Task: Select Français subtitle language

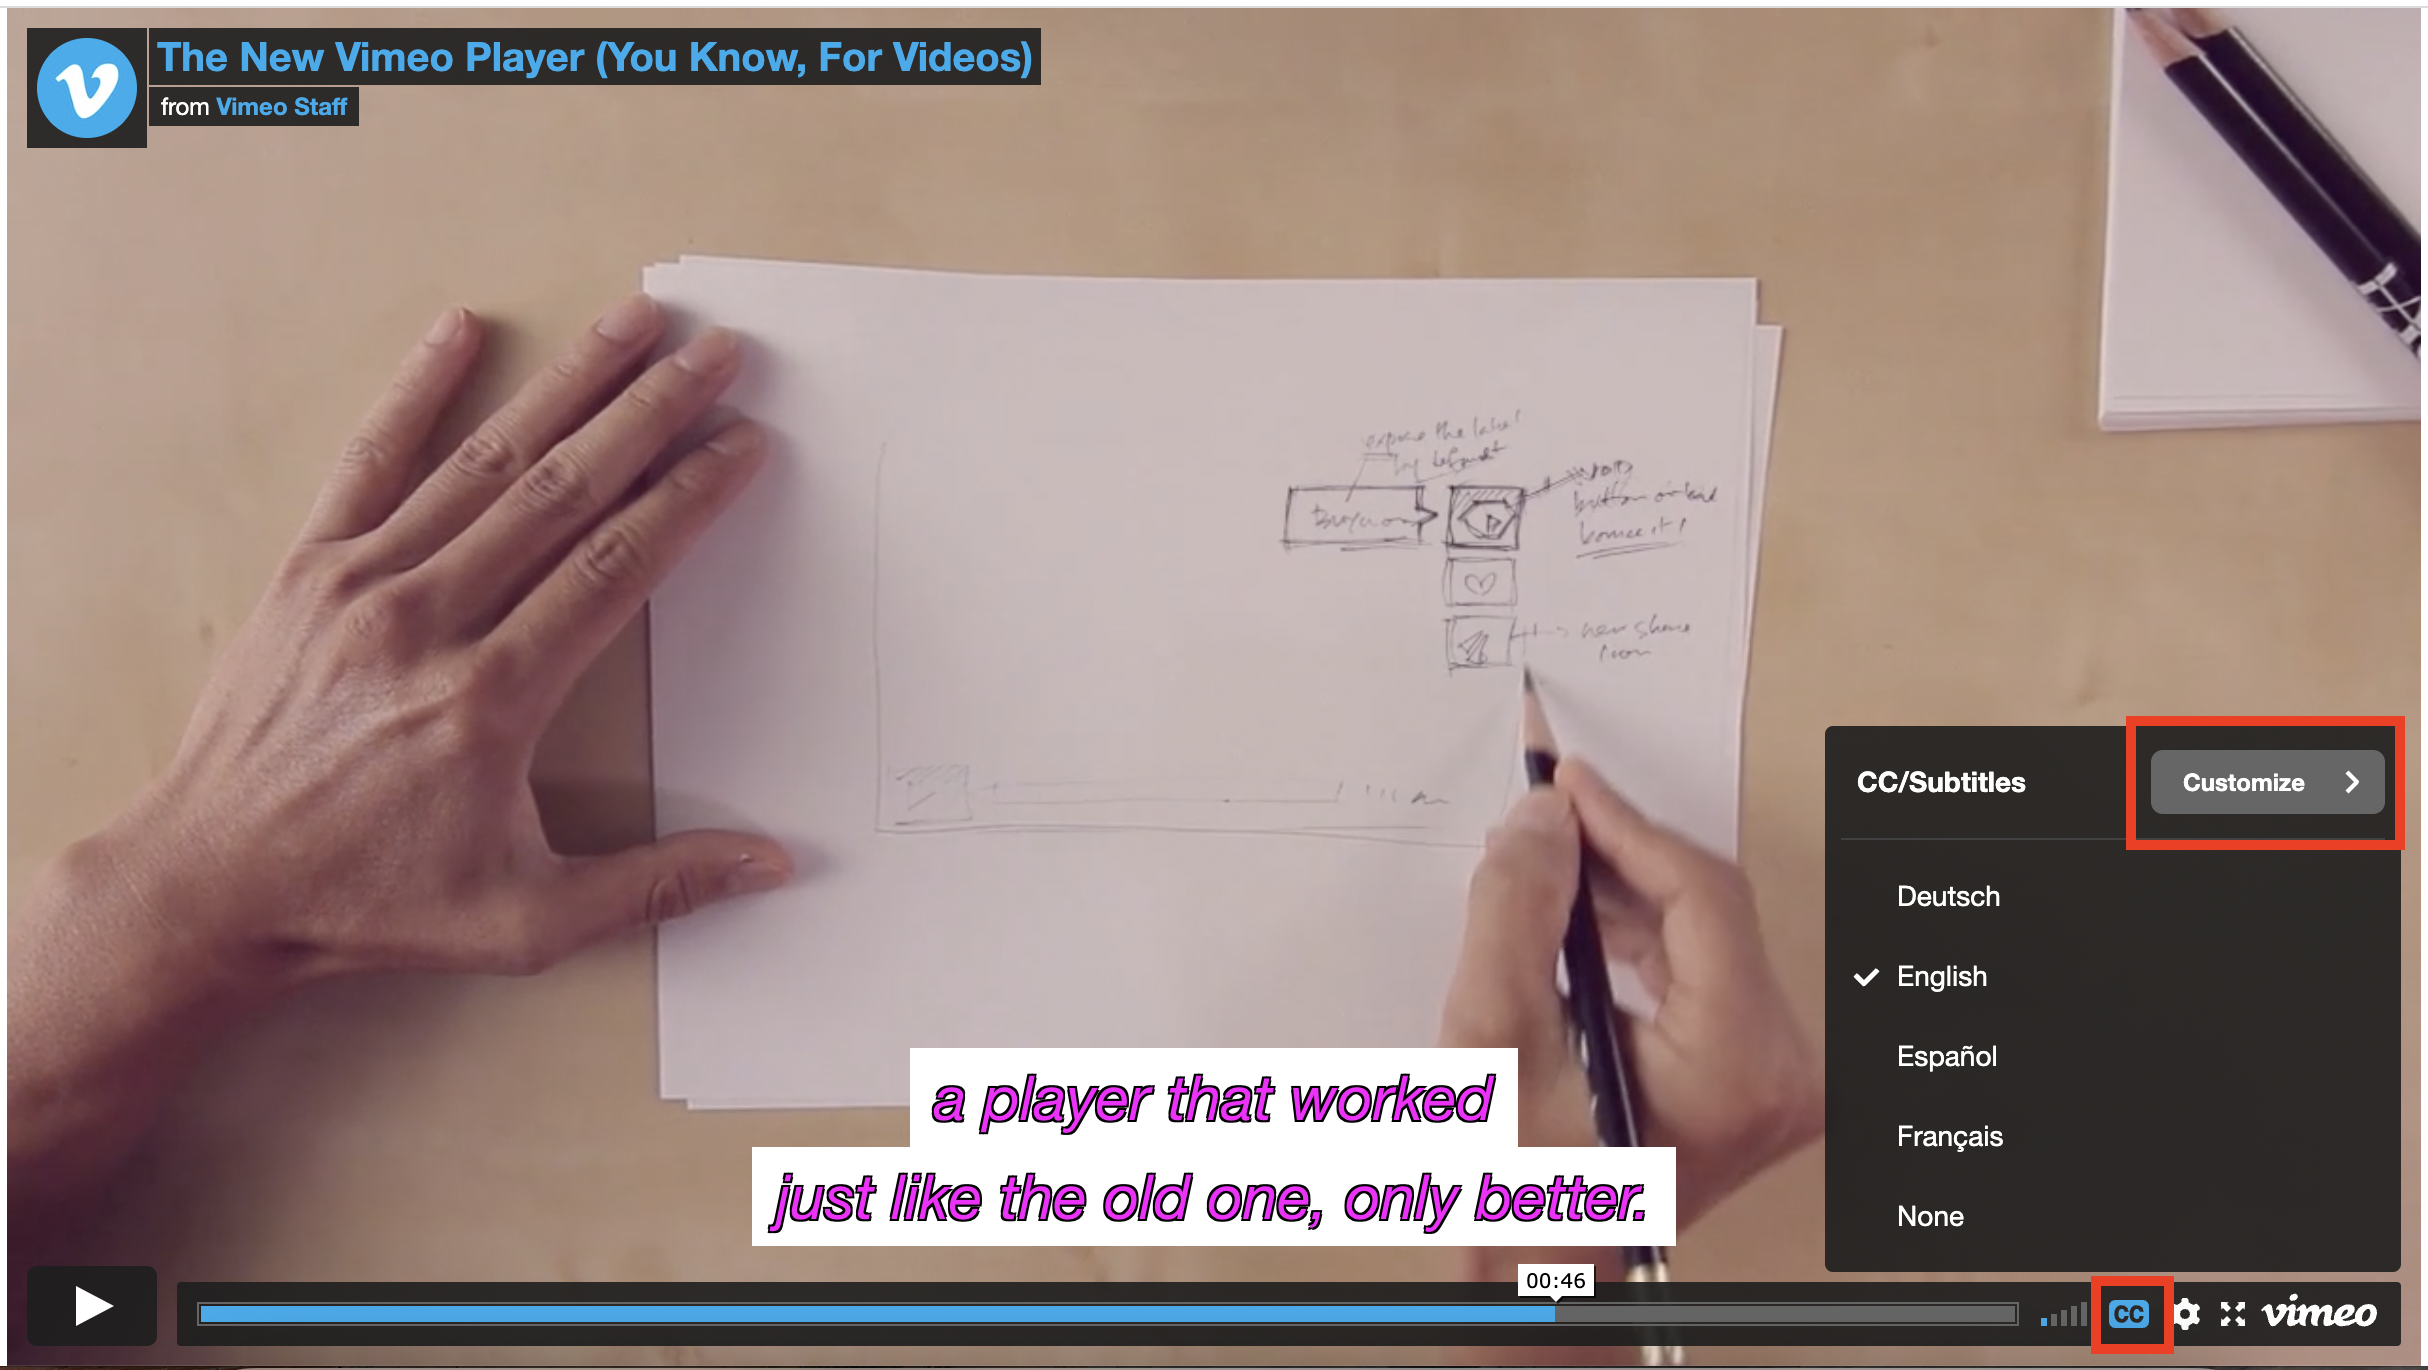Action: point(1946,1135)
